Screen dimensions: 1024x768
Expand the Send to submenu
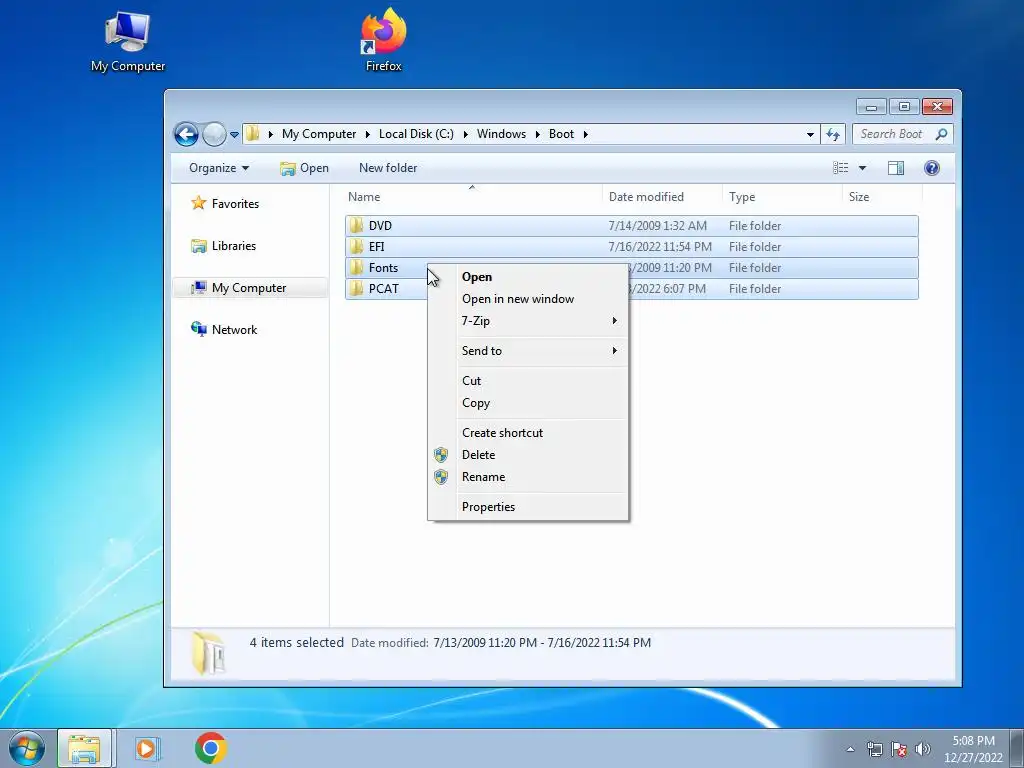(x=528, y=351)
